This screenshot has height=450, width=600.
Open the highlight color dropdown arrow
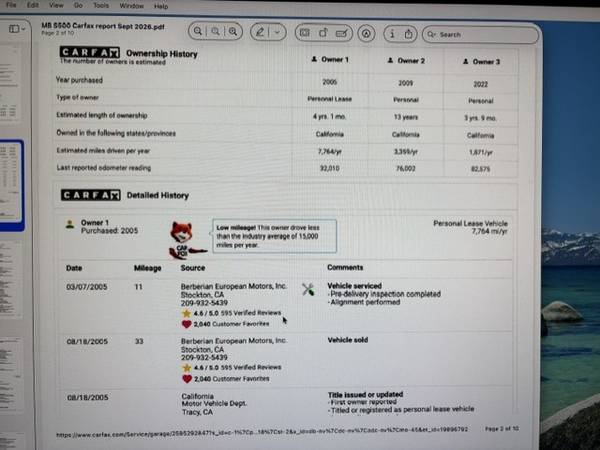pyautogui.click(x=277, y=32)
